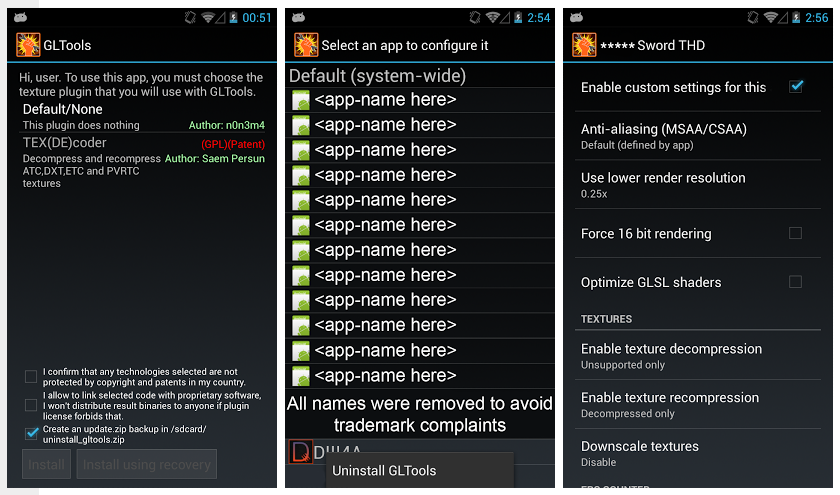840x495 pixels.
Task: Tap the Android icon of the last app-name entry
Action: (x=301, y=376)
